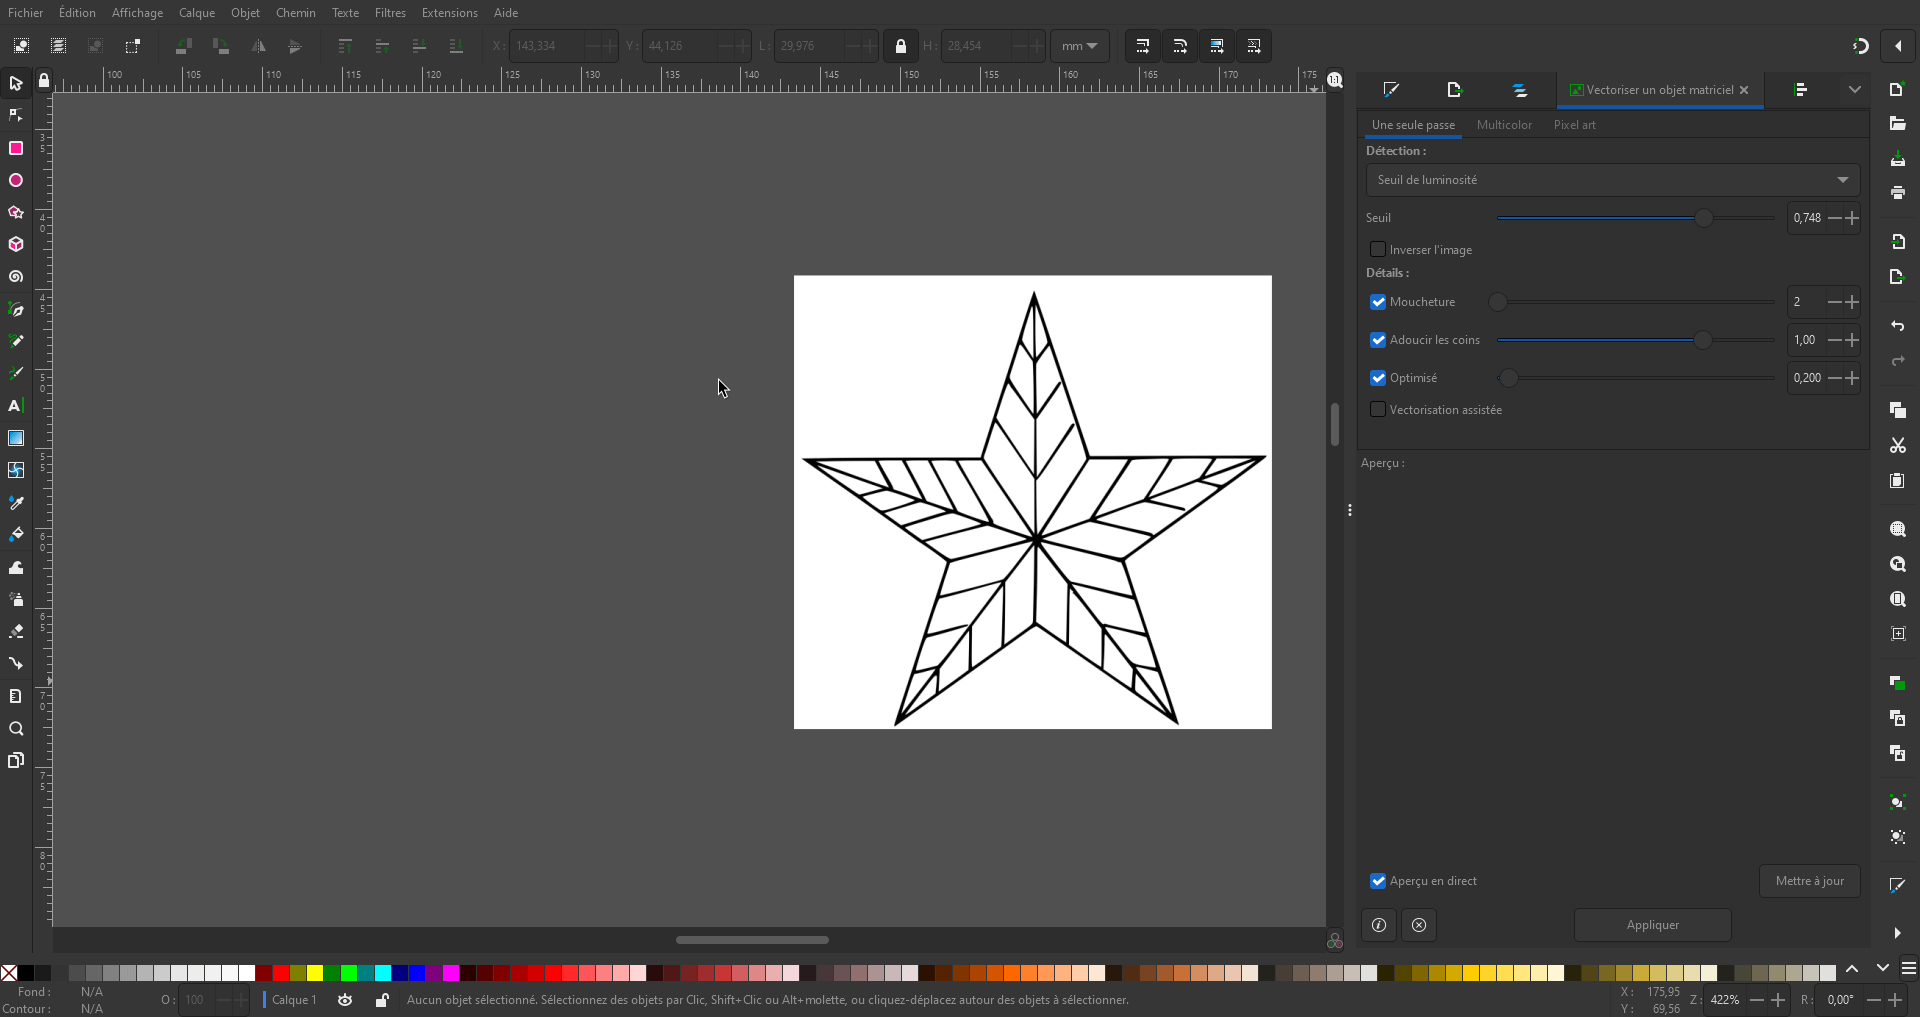Select the Ellipse tool in toolbox

click(x=16, y=181)
